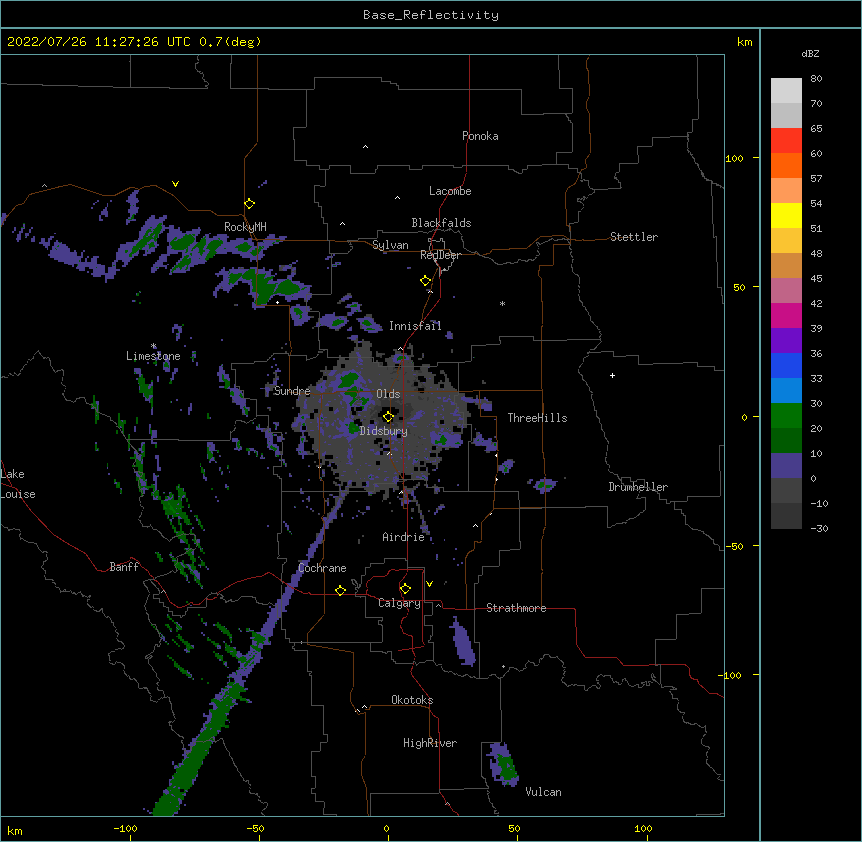Click the Cochrane city label

point(322,568)
